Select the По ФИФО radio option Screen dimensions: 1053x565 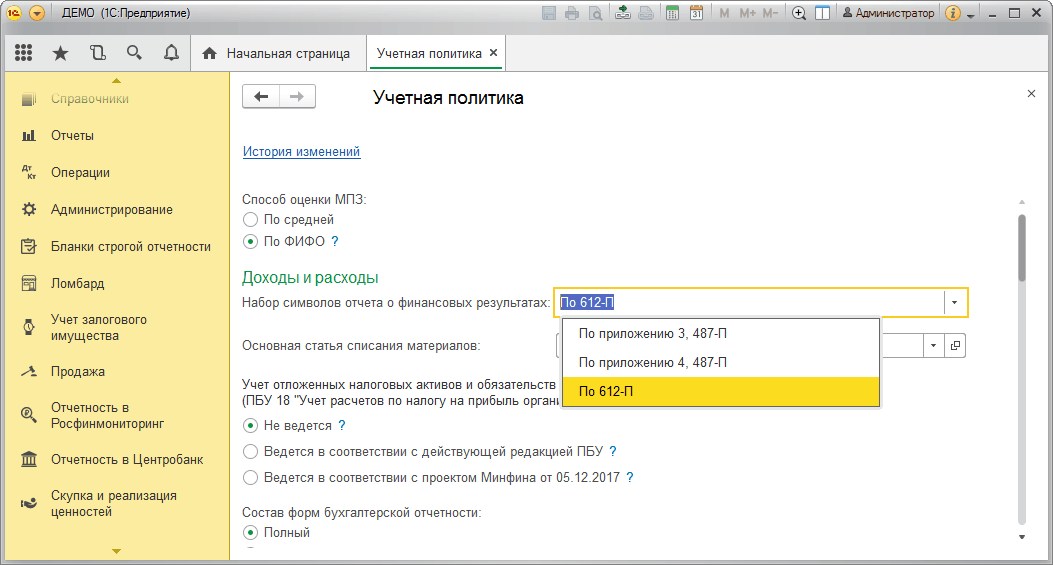pos(250,241)
